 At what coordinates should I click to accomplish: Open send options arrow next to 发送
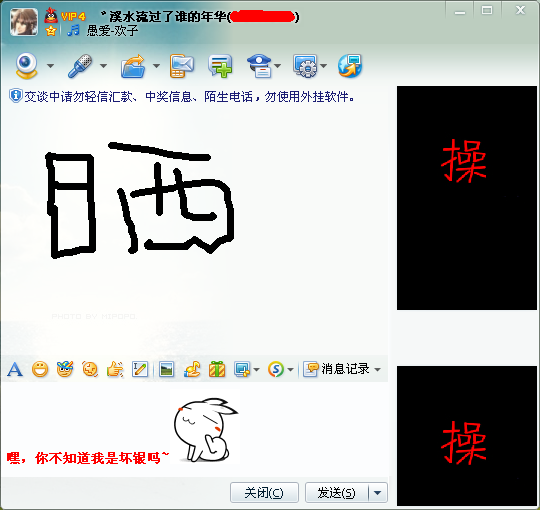[x=378, y=492]
